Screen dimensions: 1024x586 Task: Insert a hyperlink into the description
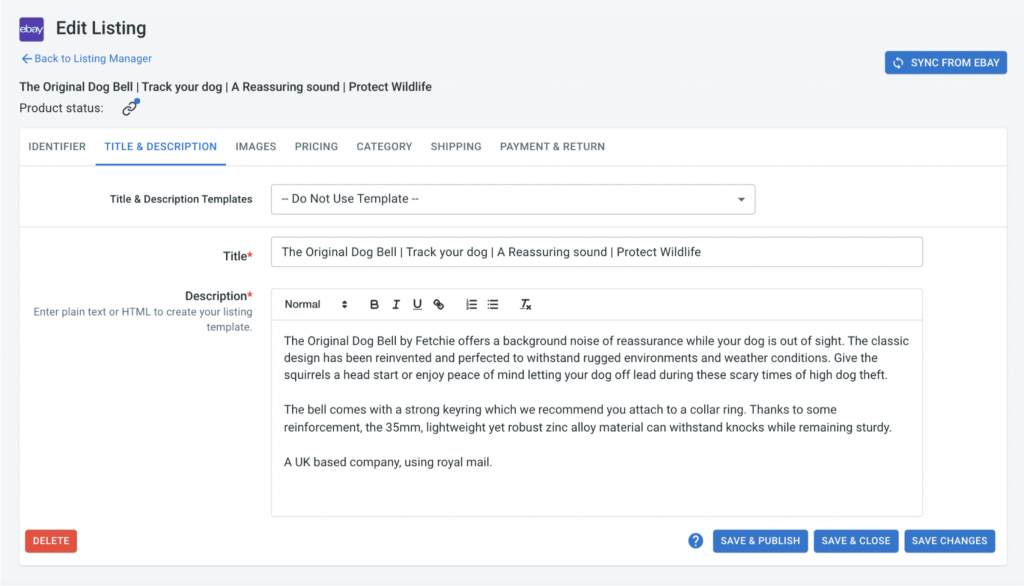pos(439,304)
